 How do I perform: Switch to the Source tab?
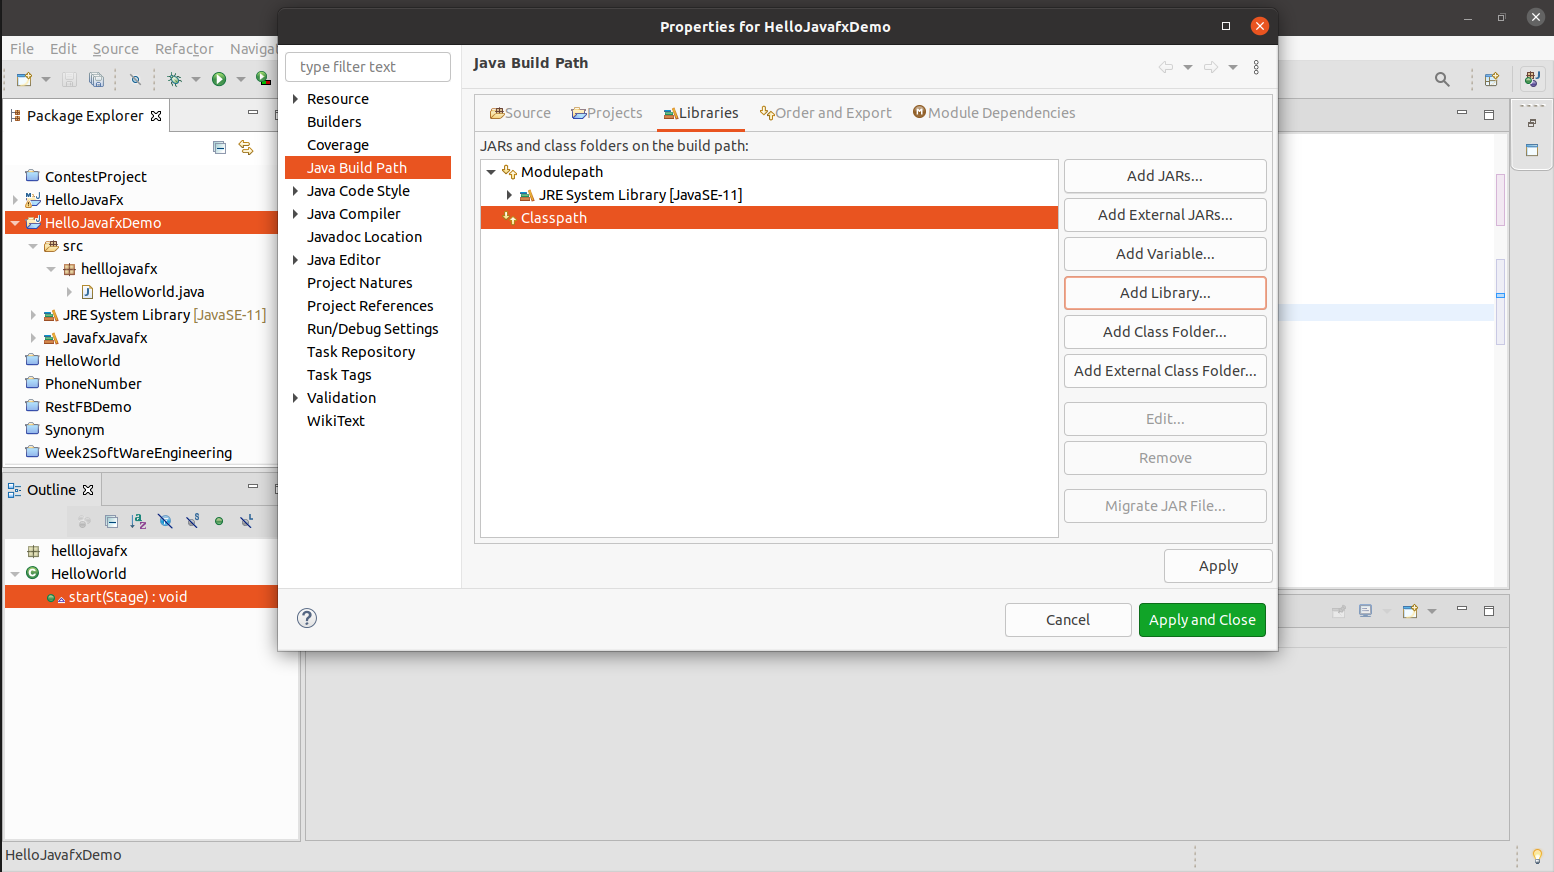click(520, 113)
